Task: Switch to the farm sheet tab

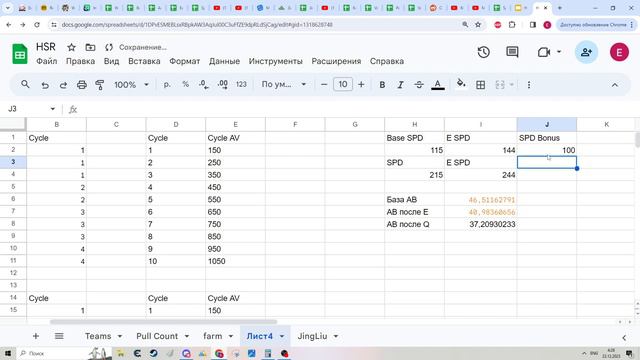Action: click(x=213, y=336)
